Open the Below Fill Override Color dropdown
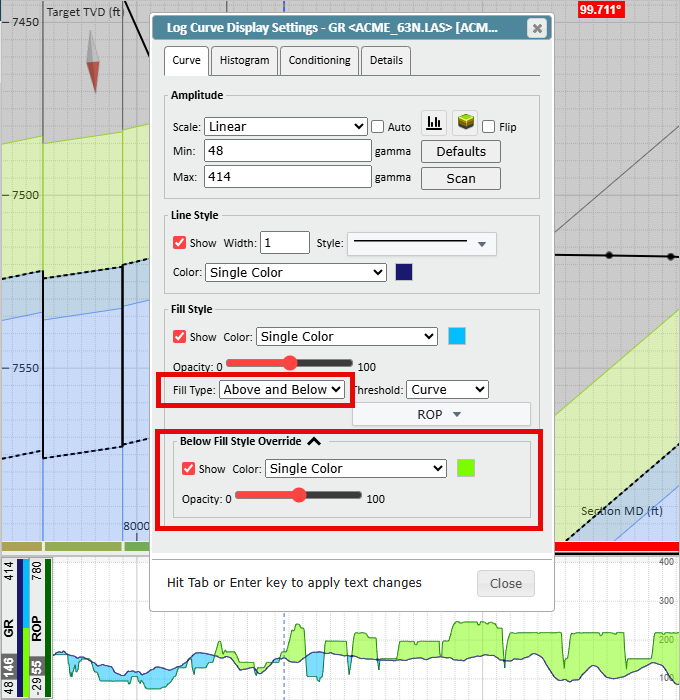The width and height of the screenshot is (680, 700). [x=356, y=469]
